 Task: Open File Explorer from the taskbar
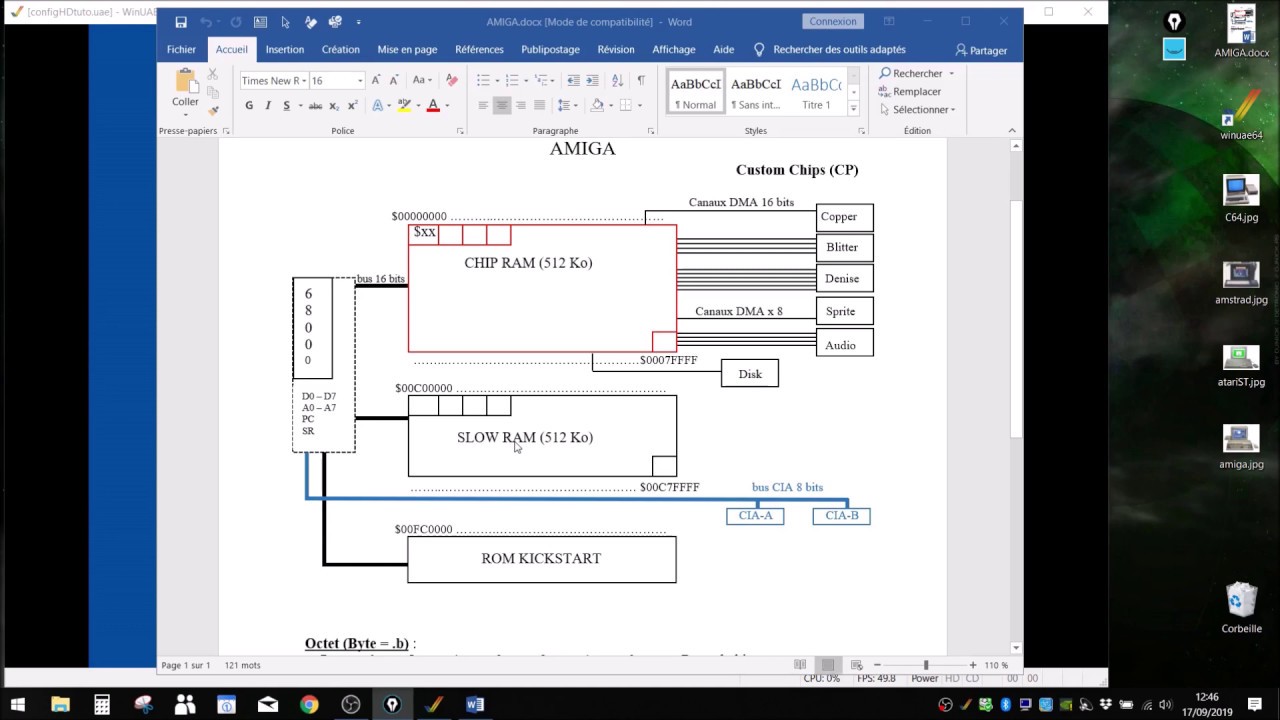pos(60,704)
